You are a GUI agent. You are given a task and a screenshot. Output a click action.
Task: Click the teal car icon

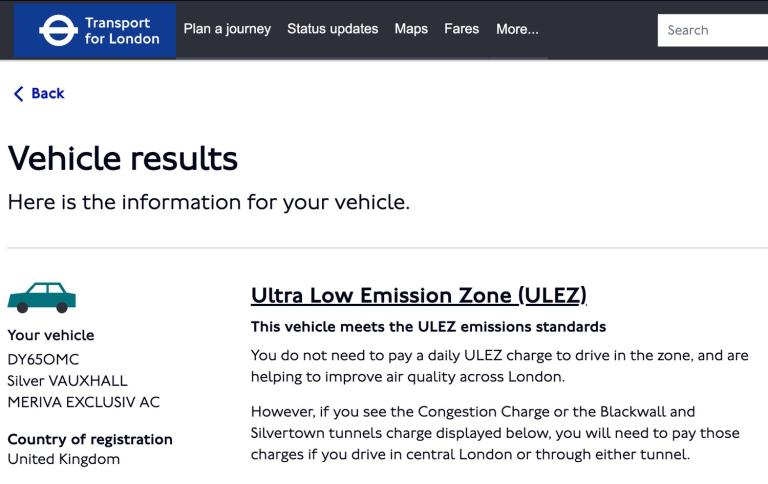[x=42, y=297]
